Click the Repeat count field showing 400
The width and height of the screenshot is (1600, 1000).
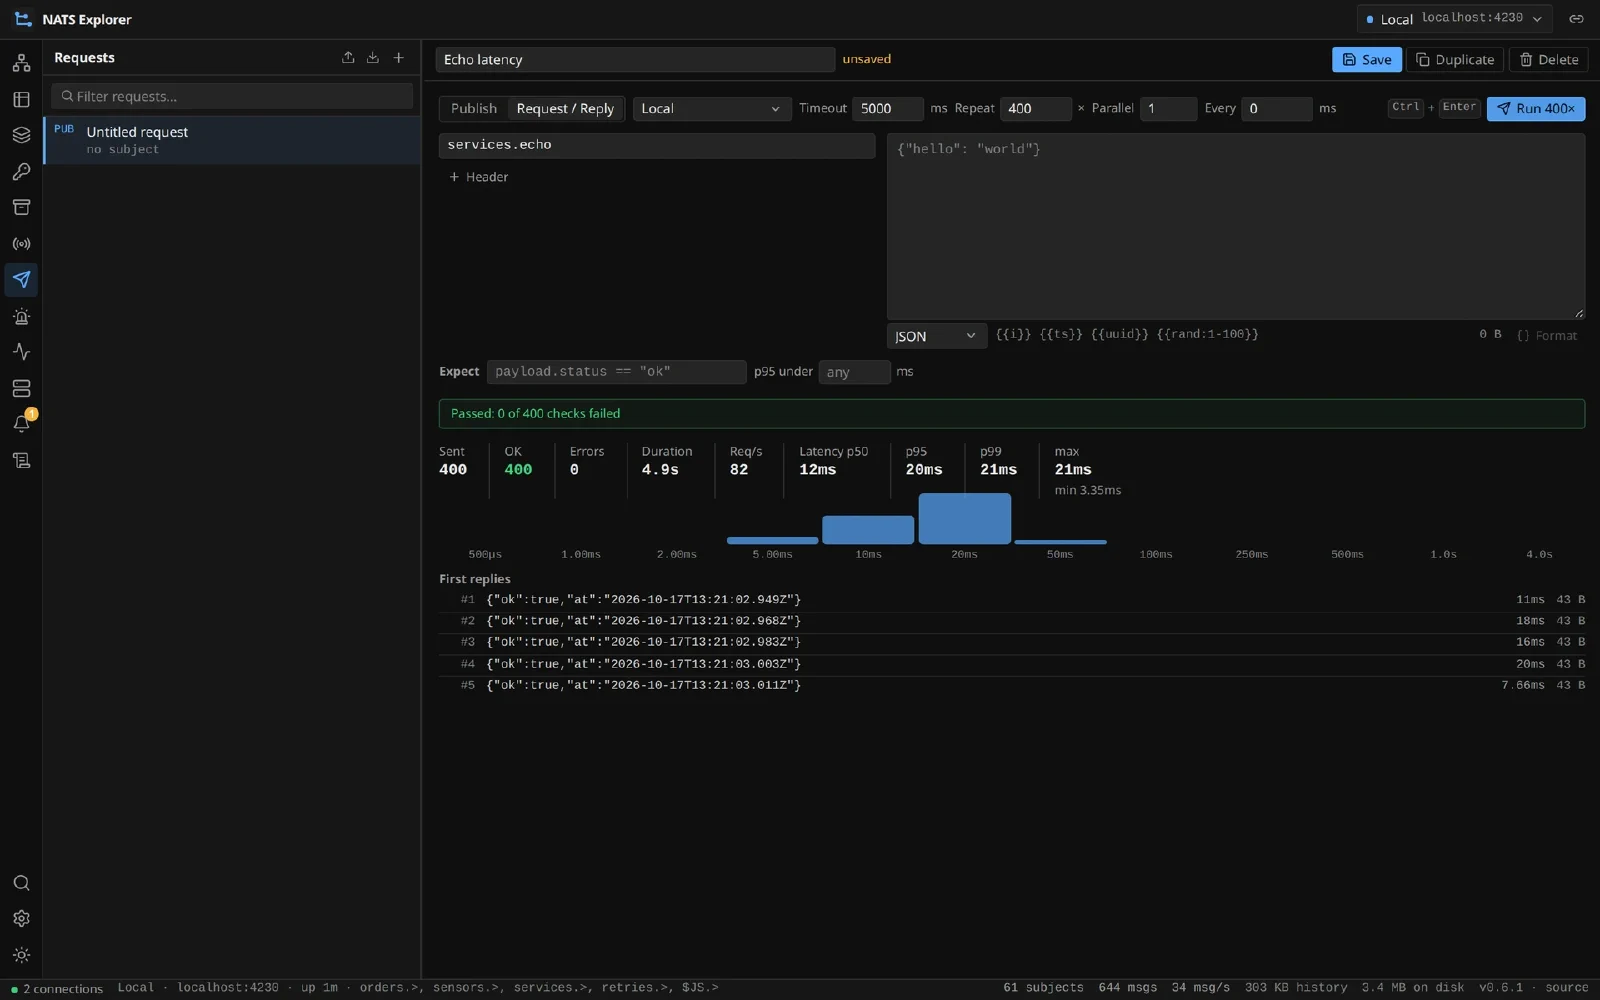coord(1036,108)
